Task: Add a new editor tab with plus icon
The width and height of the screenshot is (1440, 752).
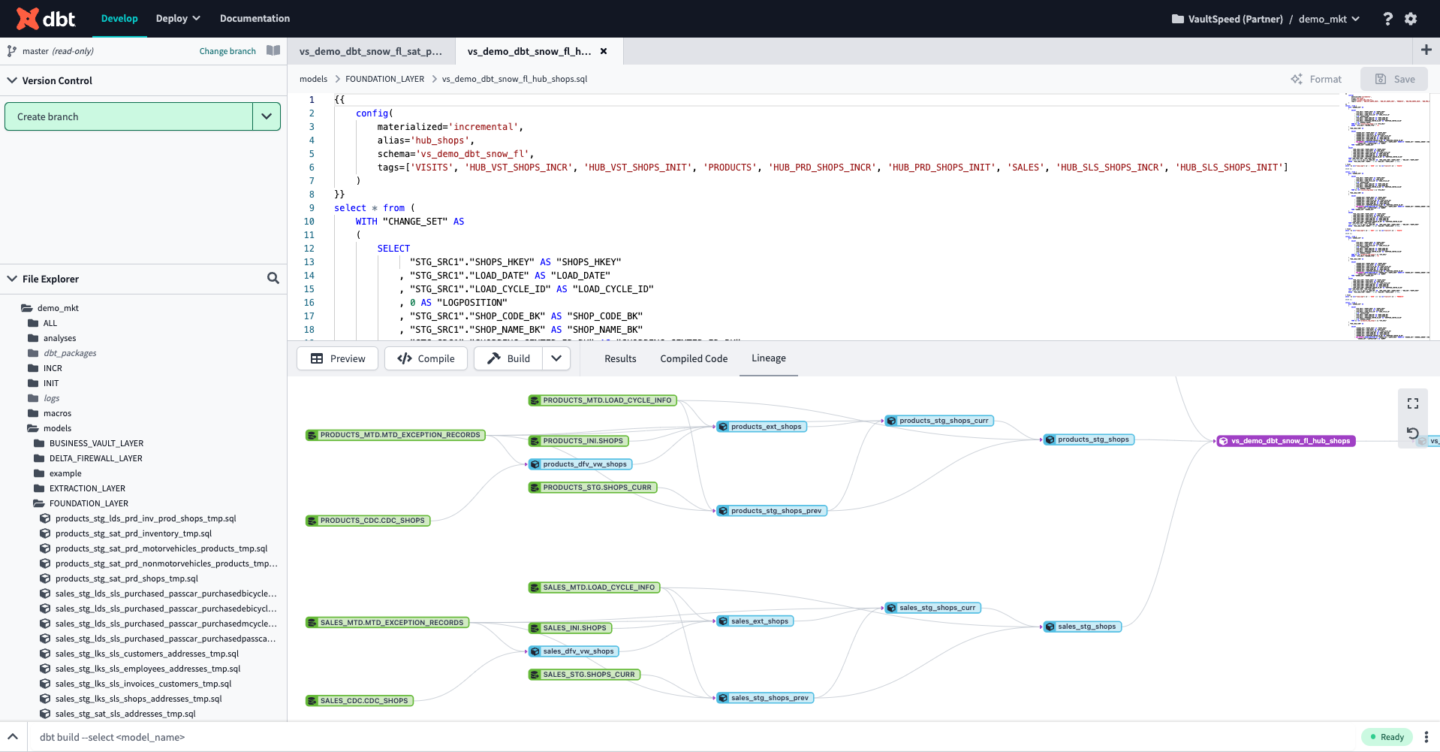Action: coord(1426,51)
